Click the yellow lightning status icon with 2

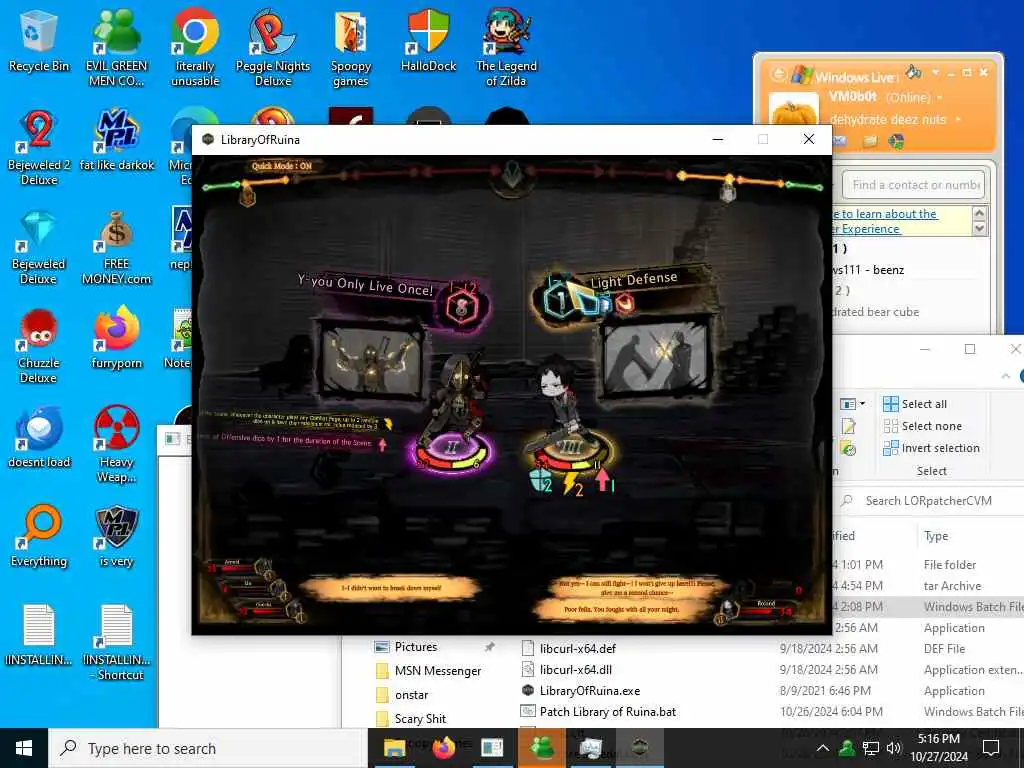pos(573,484)
